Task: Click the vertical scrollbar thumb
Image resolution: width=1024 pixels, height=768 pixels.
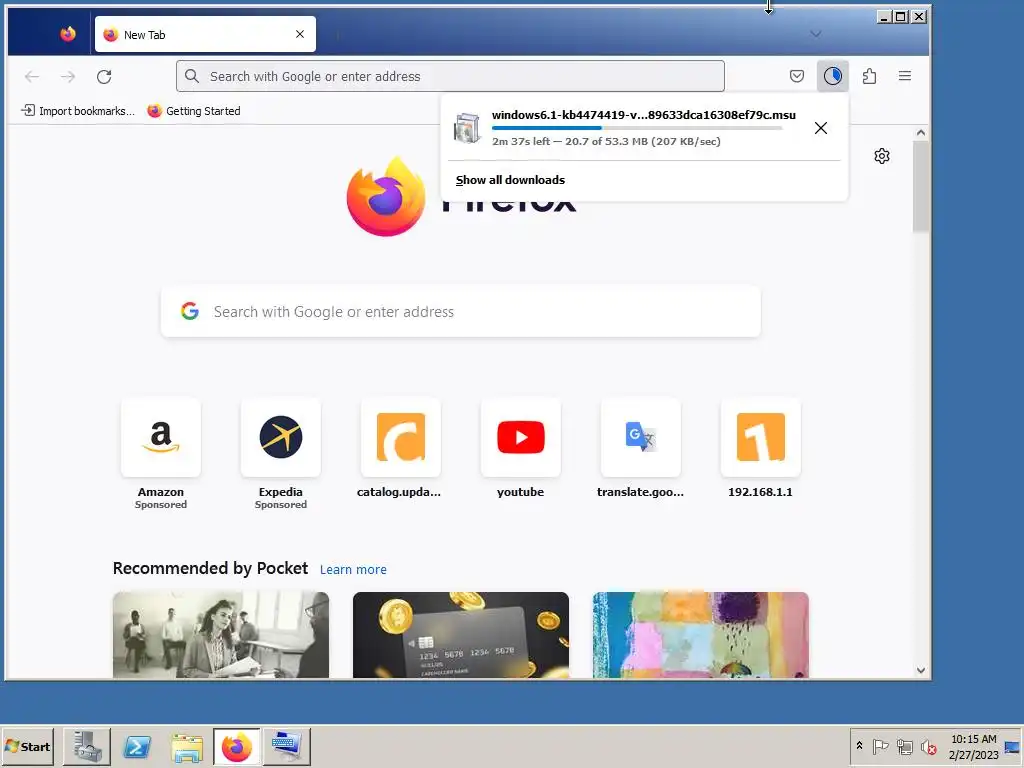Action: click(921, 186)
